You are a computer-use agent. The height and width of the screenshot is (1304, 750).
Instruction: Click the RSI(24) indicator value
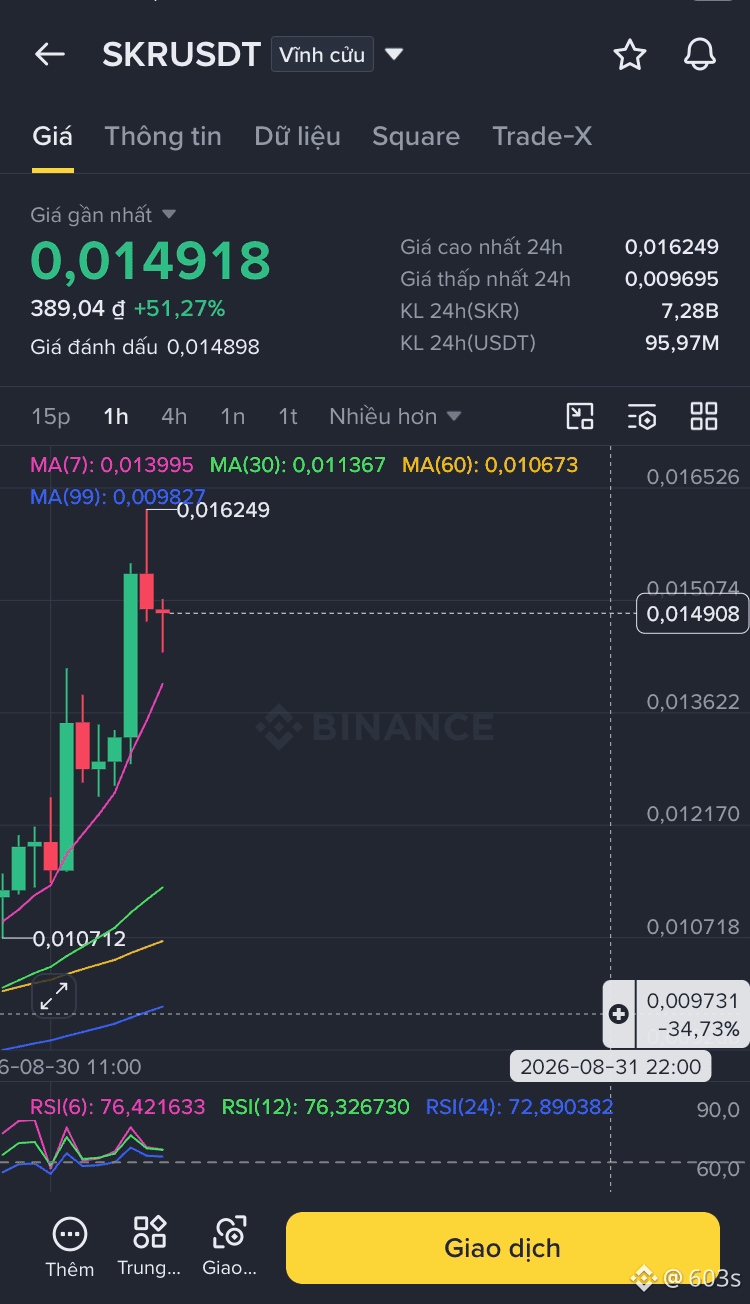(520, 1106)
